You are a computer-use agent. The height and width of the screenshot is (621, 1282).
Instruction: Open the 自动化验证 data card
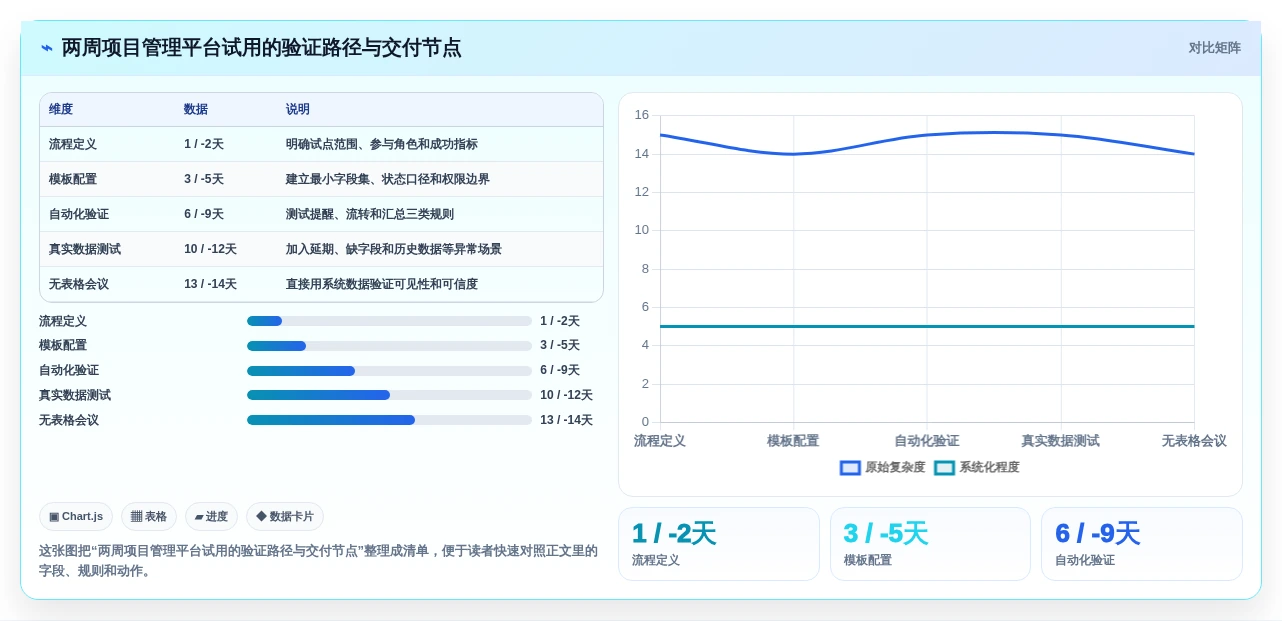click(1142, 544)
